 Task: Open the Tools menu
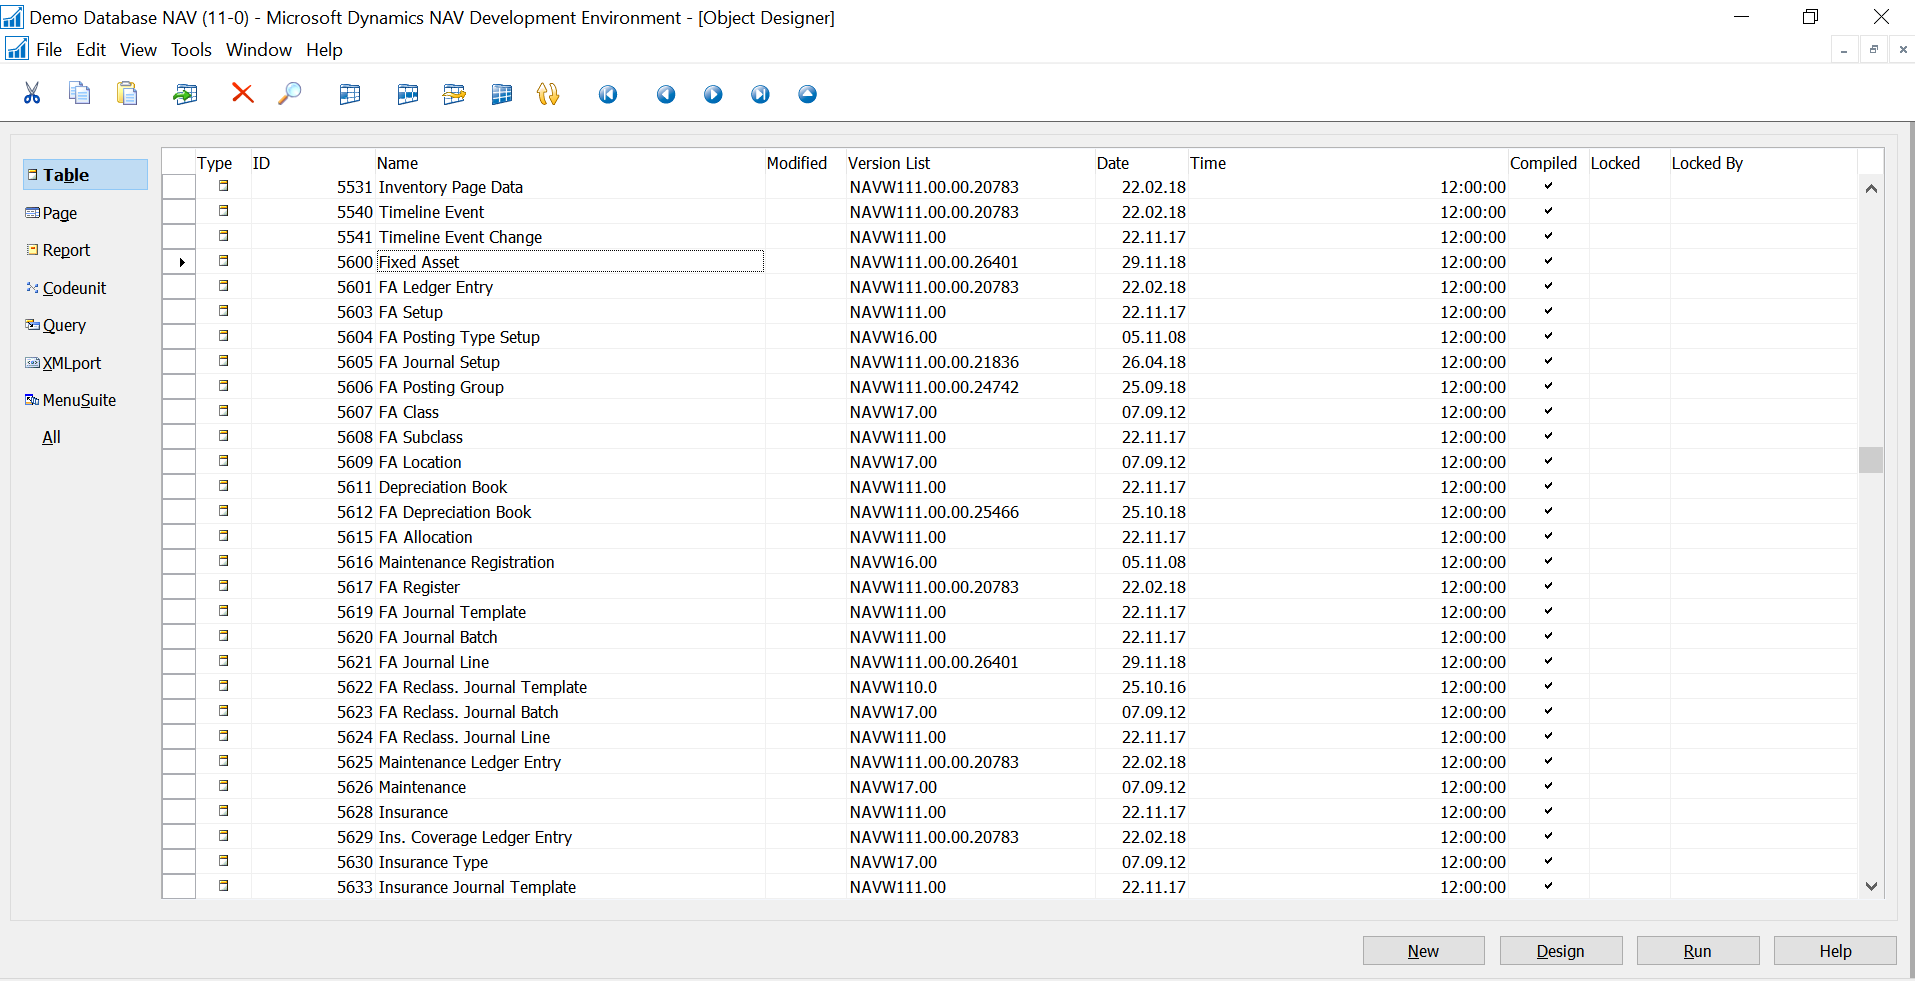tap(191, 50)
